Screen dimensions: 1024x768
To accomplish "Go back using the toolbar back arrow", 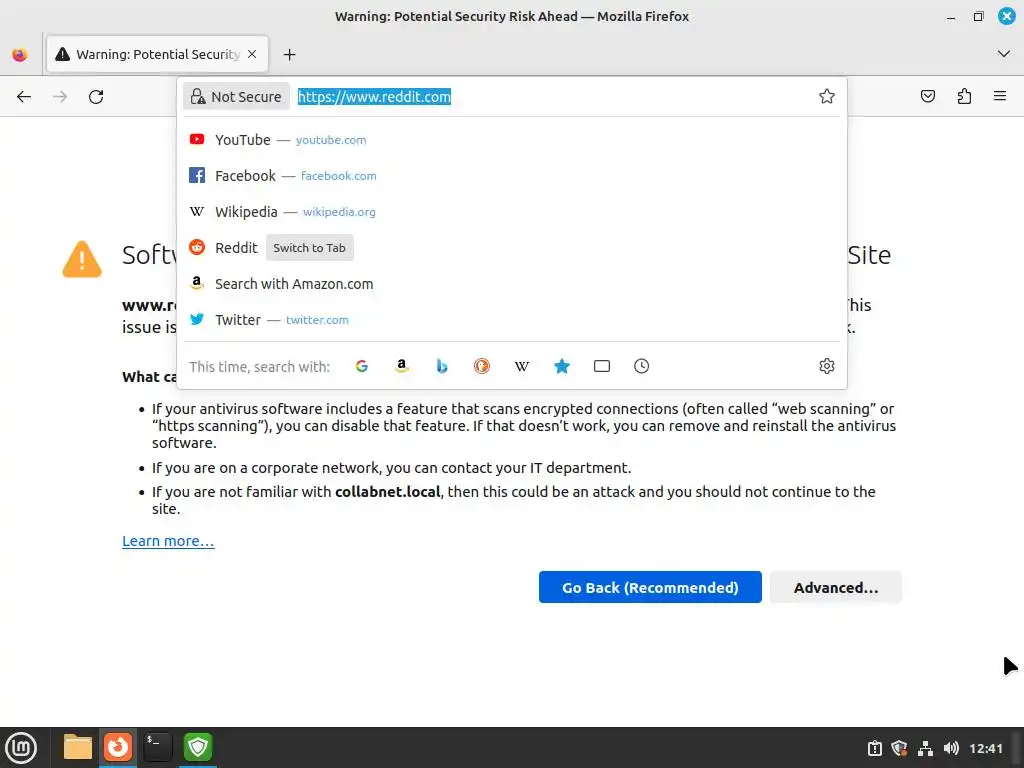I will (24, 97).
